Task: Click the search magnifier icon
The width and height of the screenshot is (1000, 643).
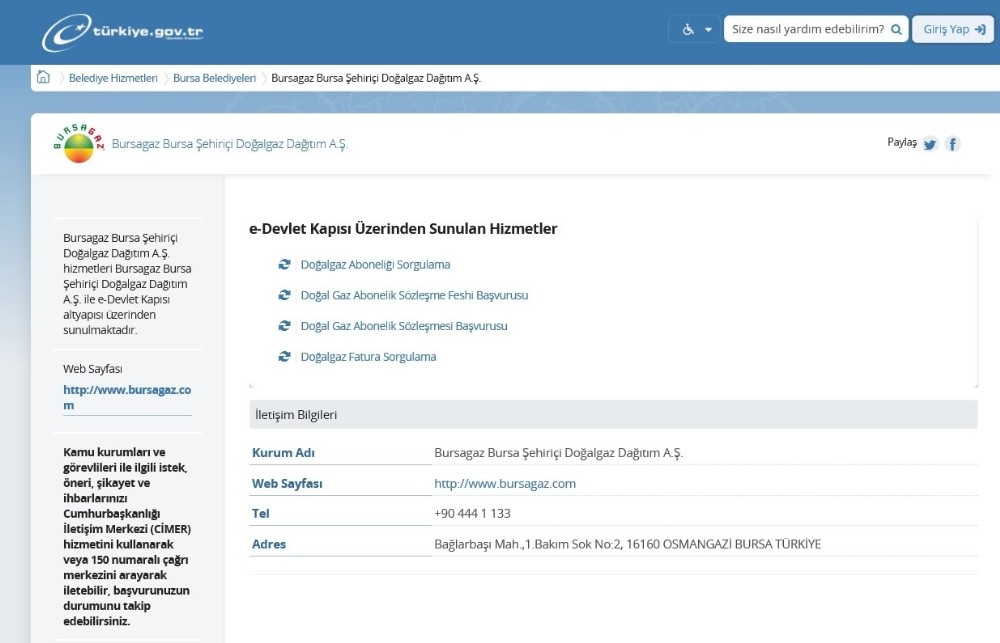Action: [x=896, y=30]
